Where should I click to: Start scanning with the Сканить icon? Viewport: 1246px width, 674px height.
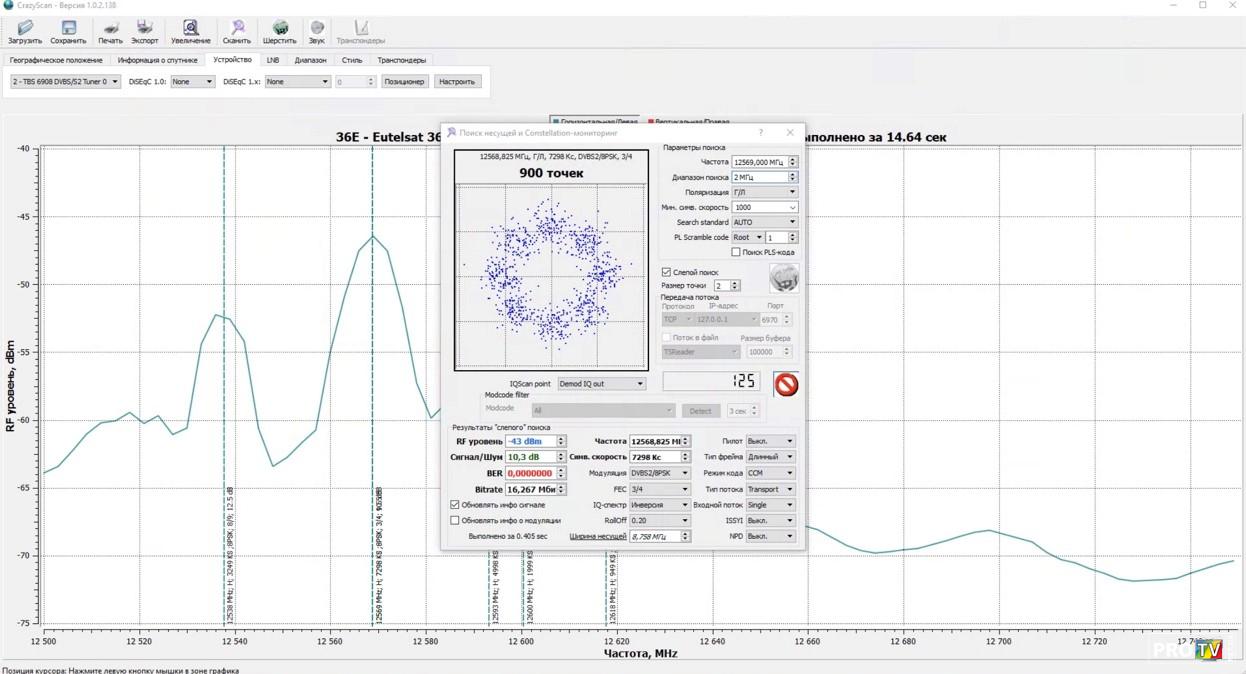(x=237, y=31)
